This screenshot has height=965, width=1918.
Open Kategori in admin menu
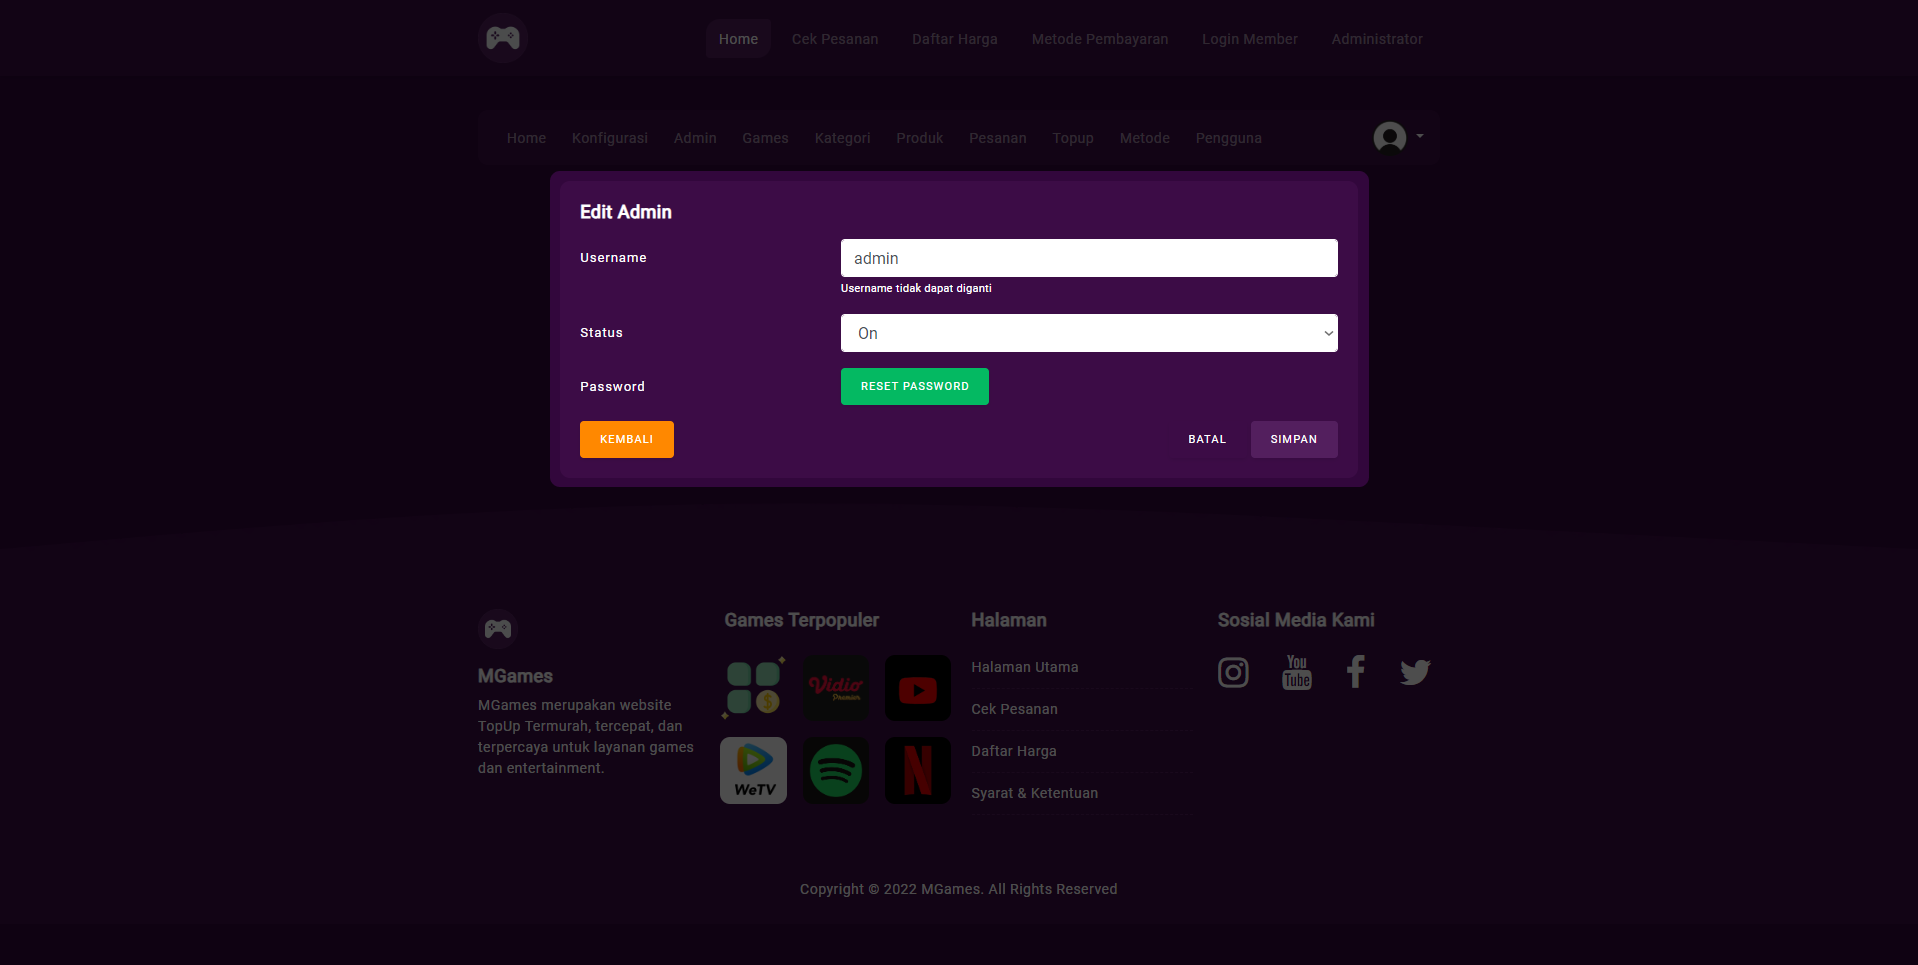pos(842,138)
